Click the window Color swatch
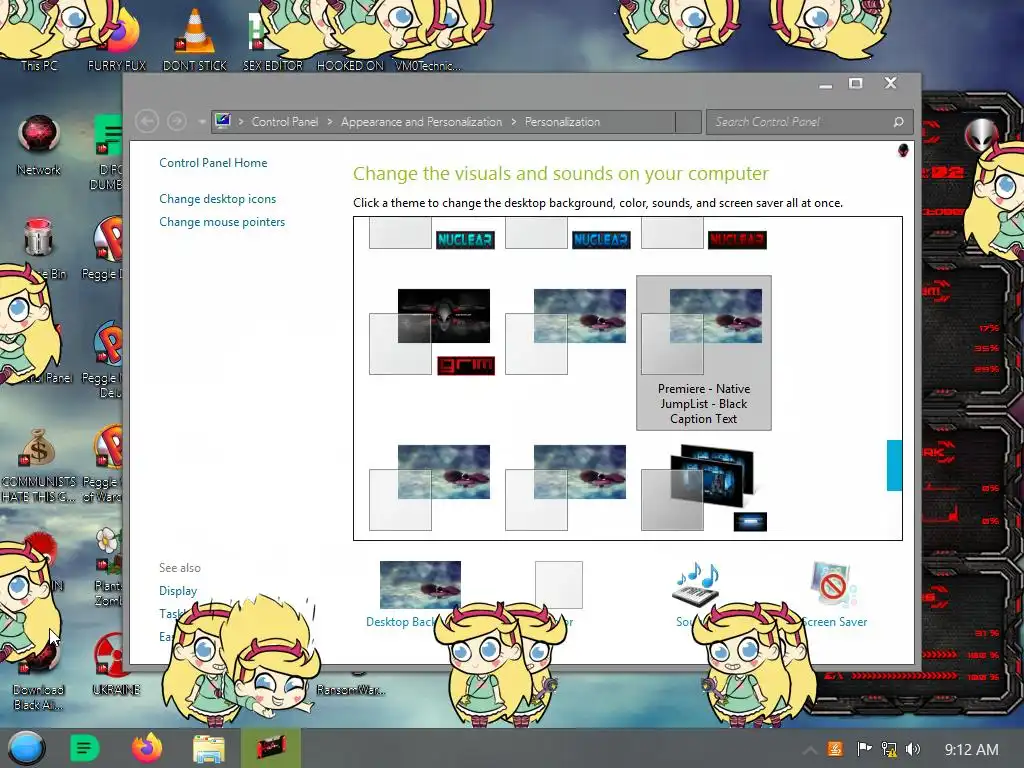This screenshot has height=768, width=1024. pyautogui.click(x=558, y=584)
